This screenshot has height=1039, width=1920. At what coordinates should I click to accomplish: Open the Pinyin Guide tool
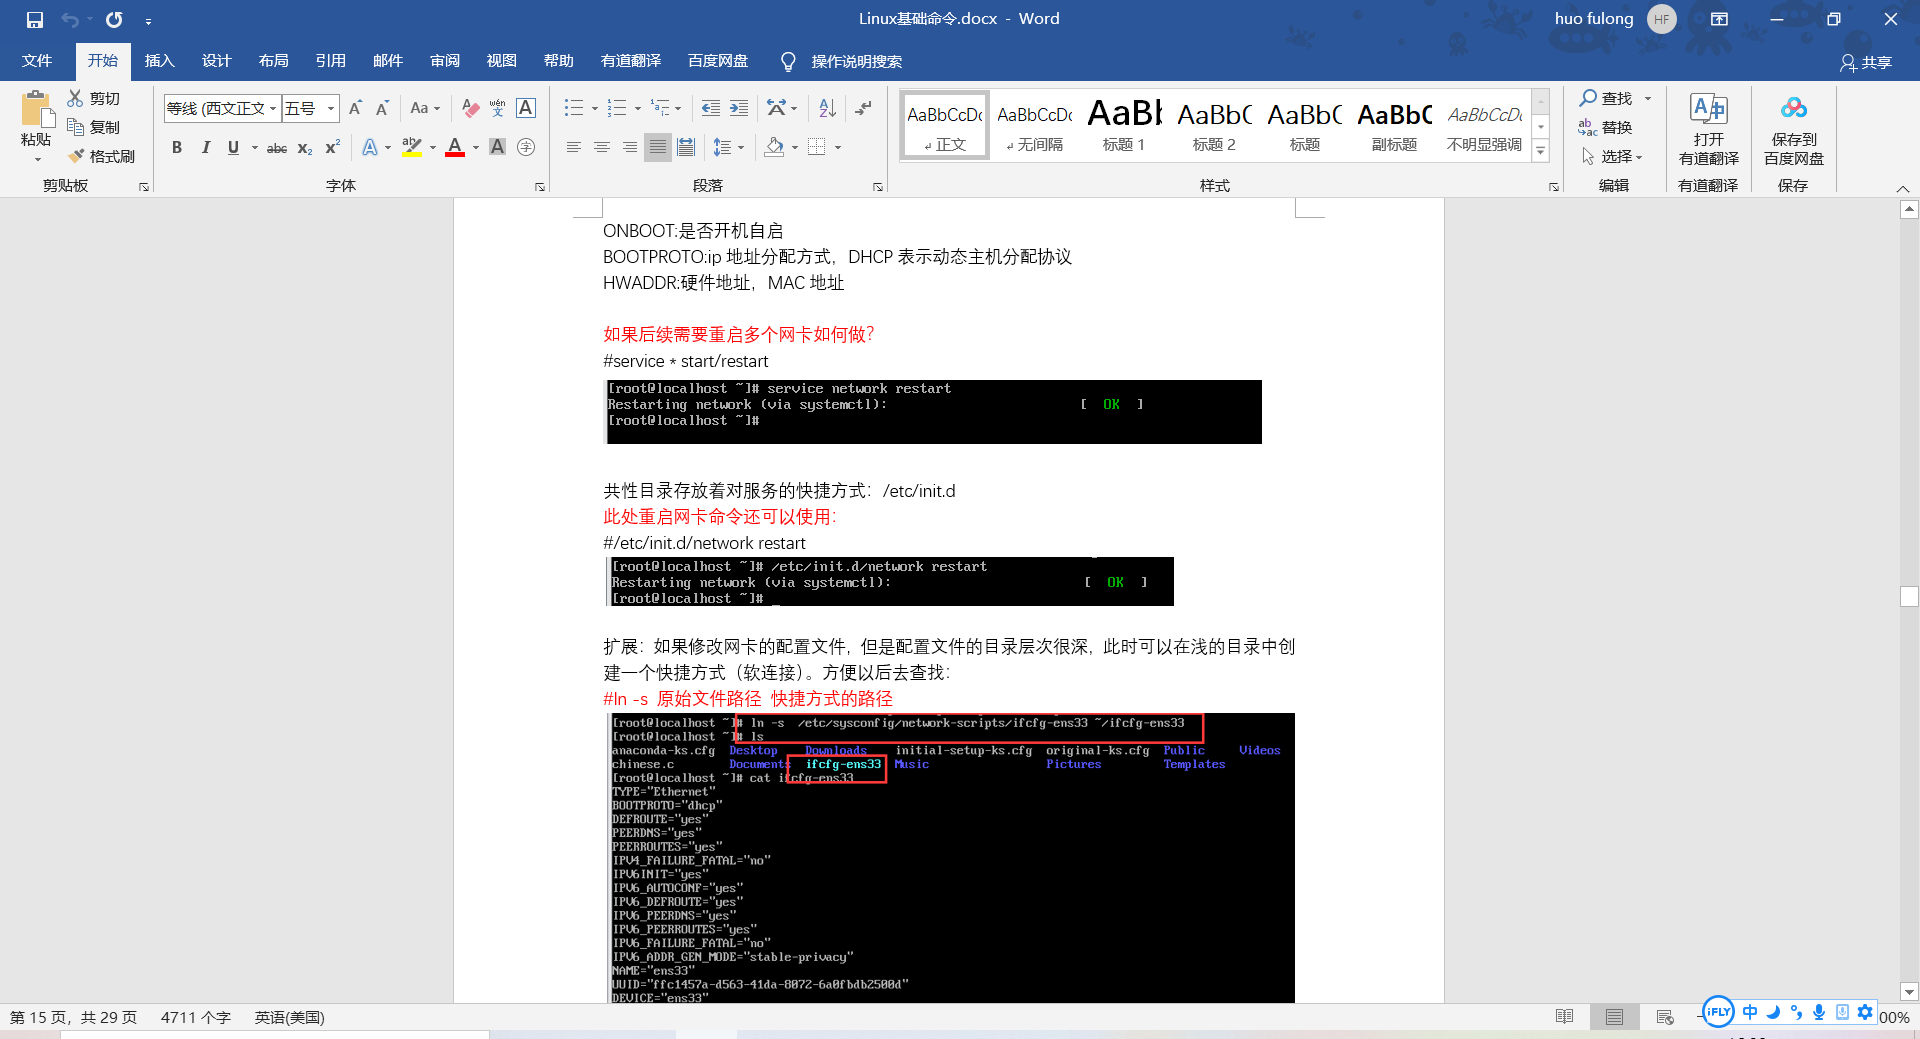click(497, 108)
